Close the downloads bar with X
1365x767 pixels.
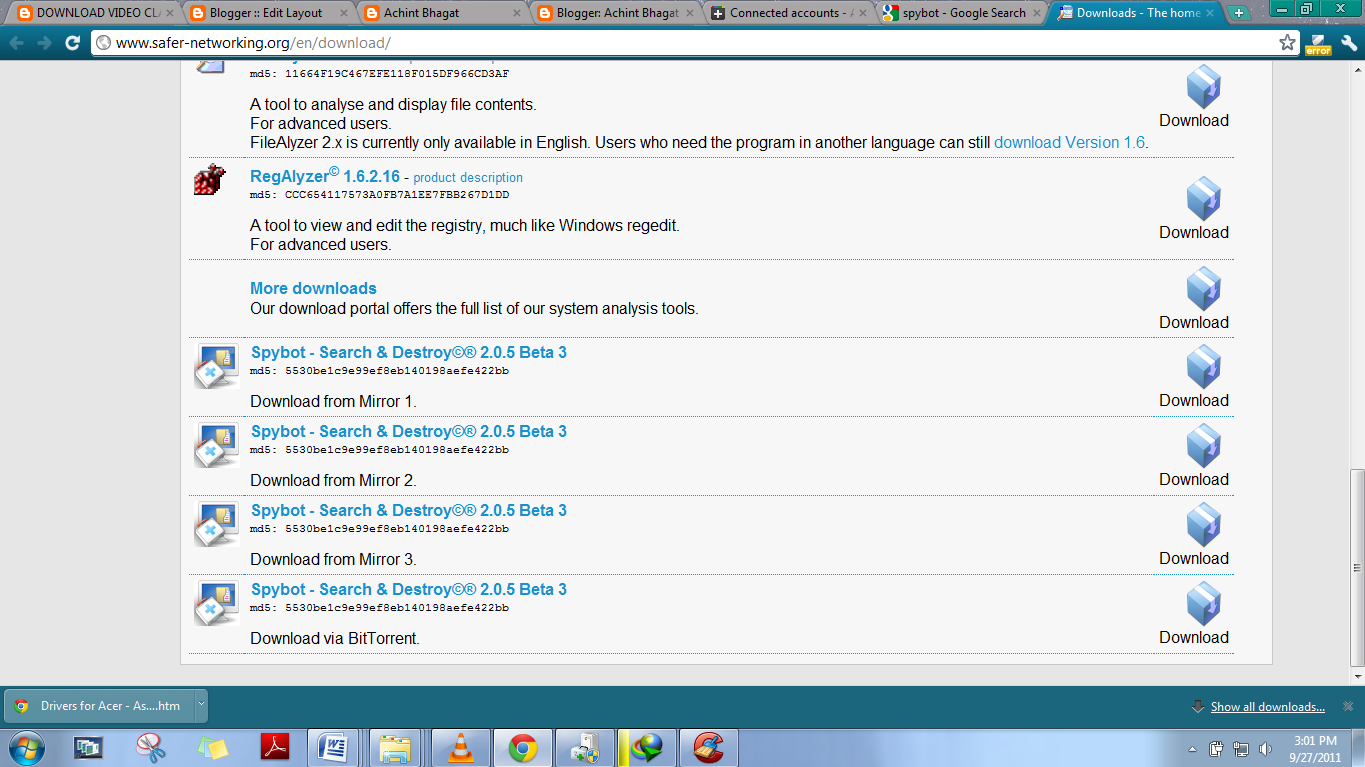coord(1346,706)
